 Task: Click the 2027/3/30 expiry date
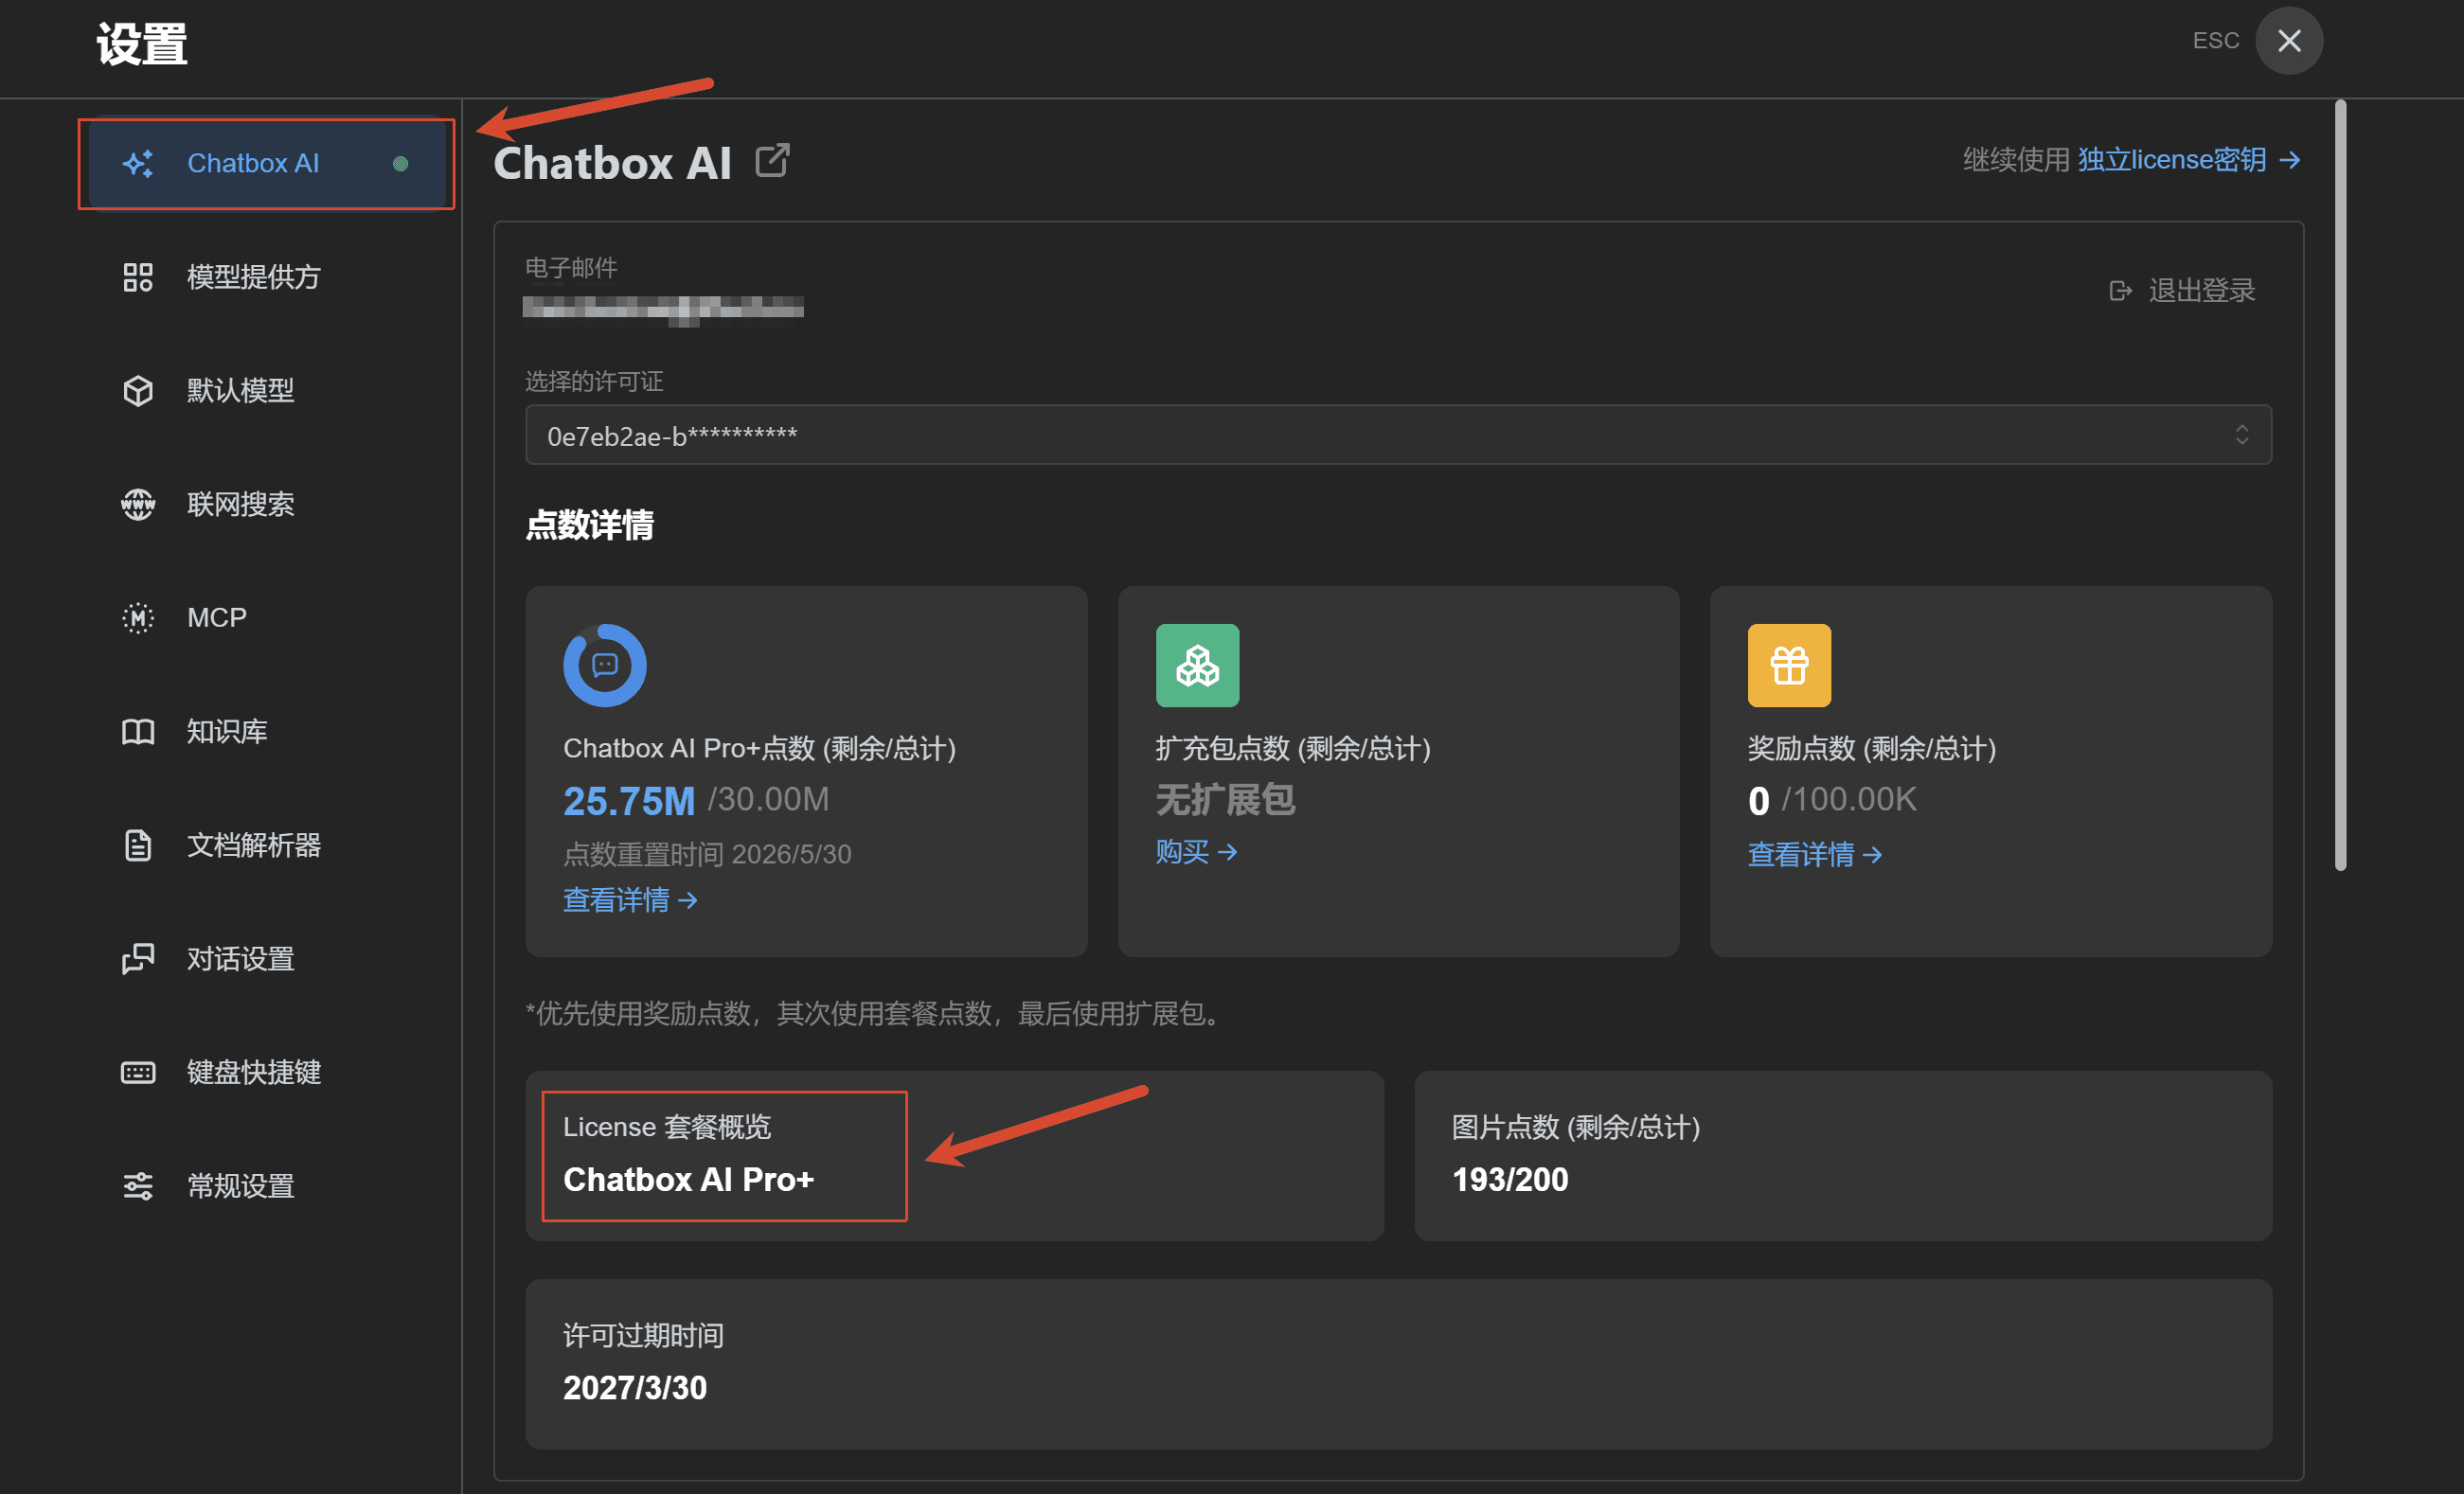pyautogui.click(x=635, y=1388)
